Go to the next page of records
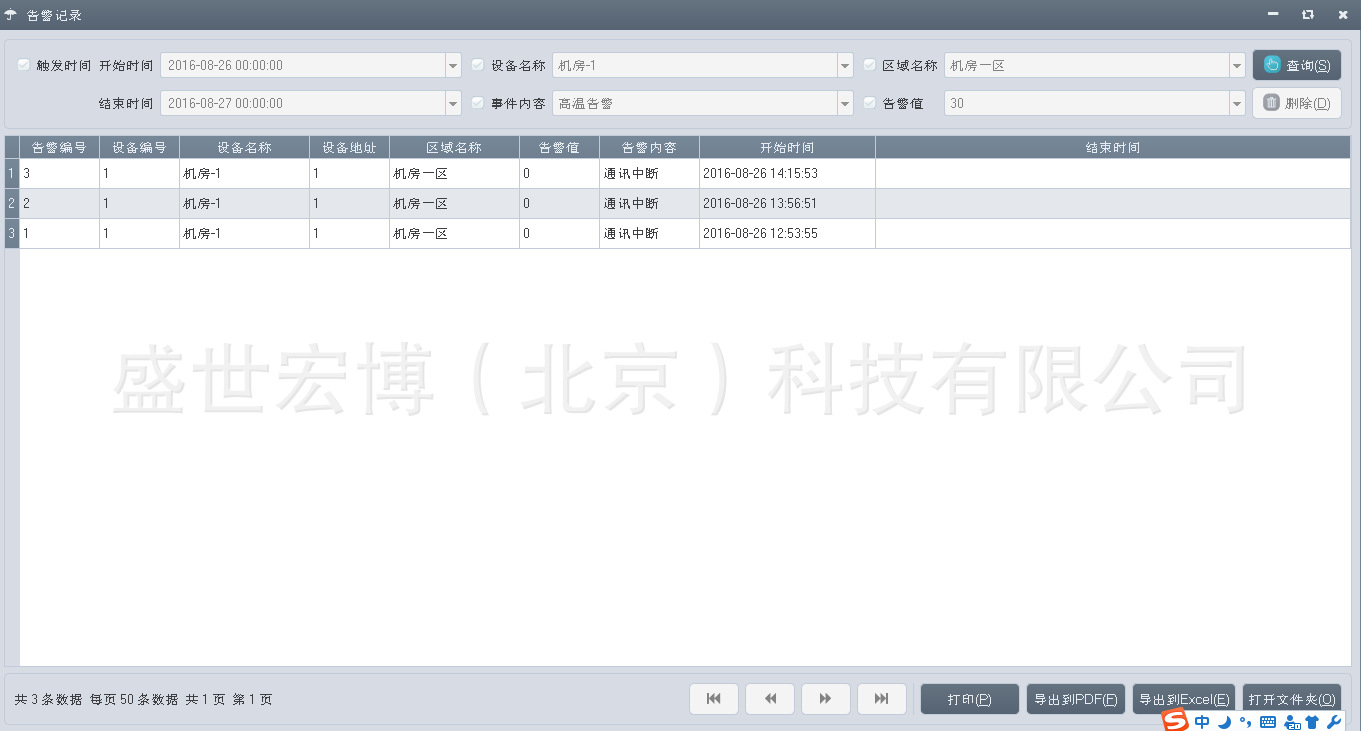 pos(826,699)
